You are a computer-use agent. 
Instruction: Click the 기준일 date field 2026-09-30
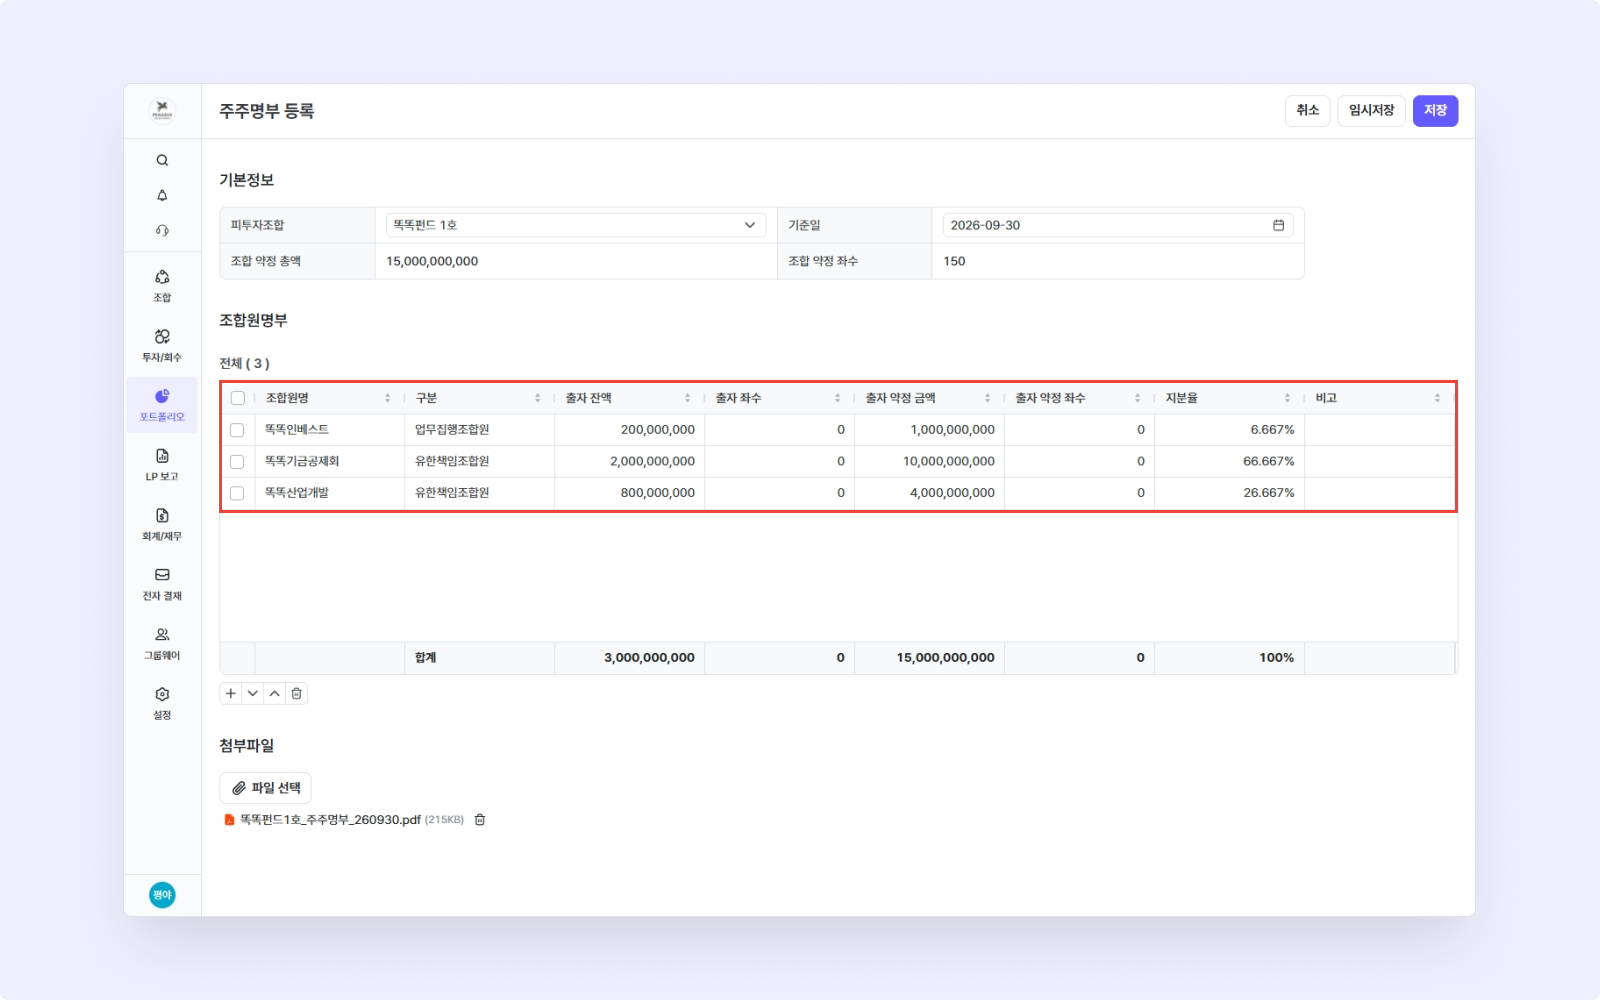(x=1118, y=225)
